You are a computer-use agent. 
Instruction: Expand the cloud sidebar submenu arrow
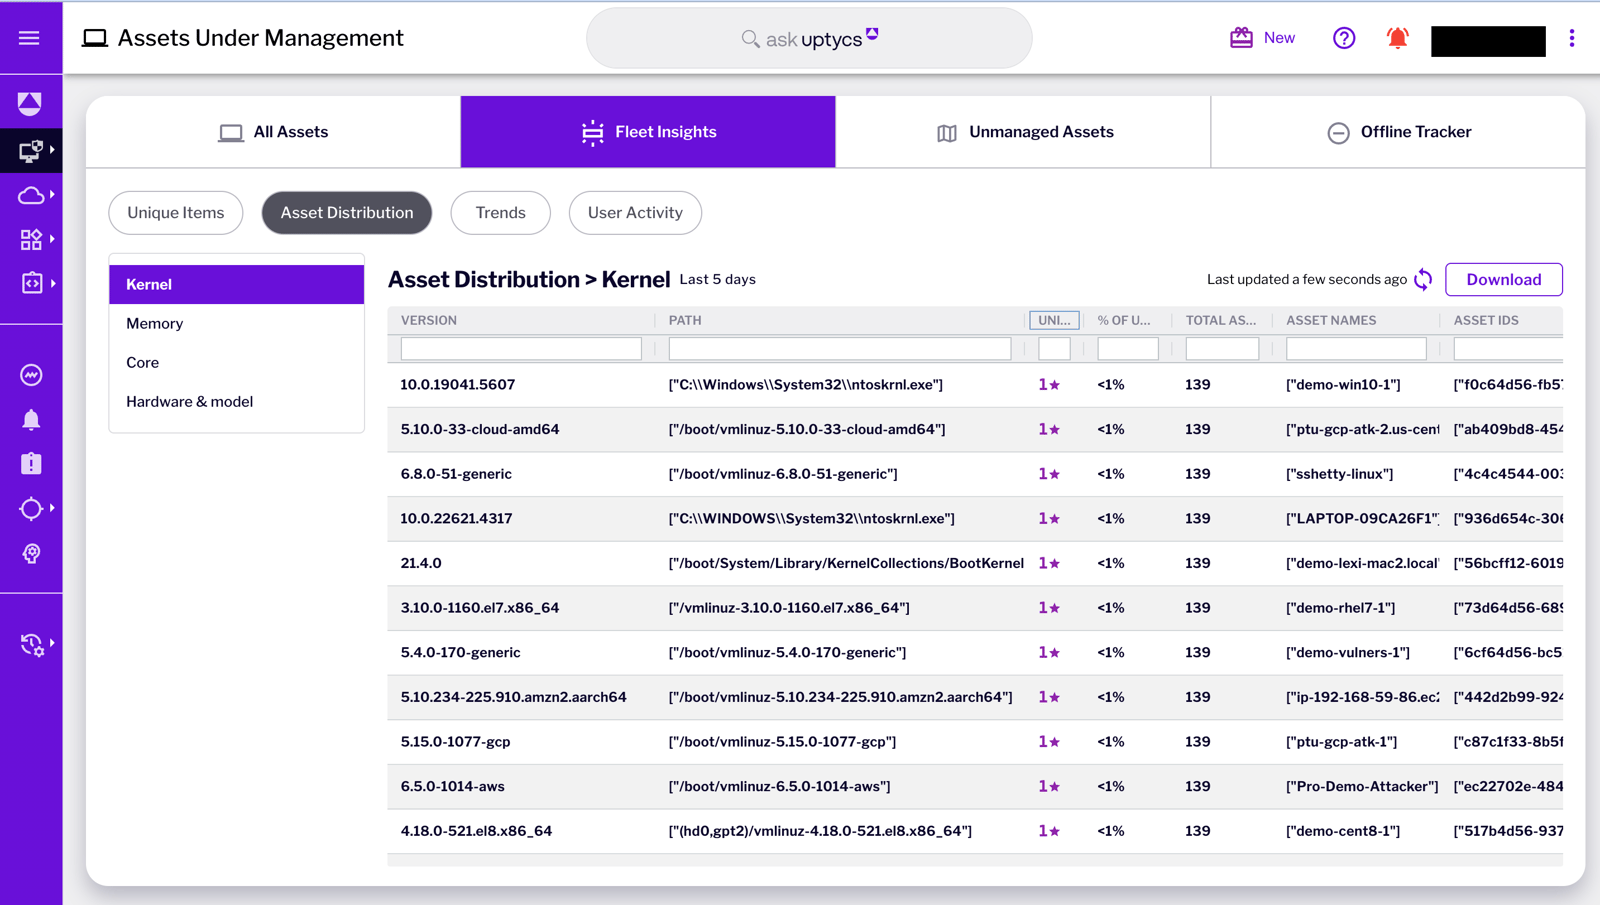pyautogui.click(x=52, y=194)
